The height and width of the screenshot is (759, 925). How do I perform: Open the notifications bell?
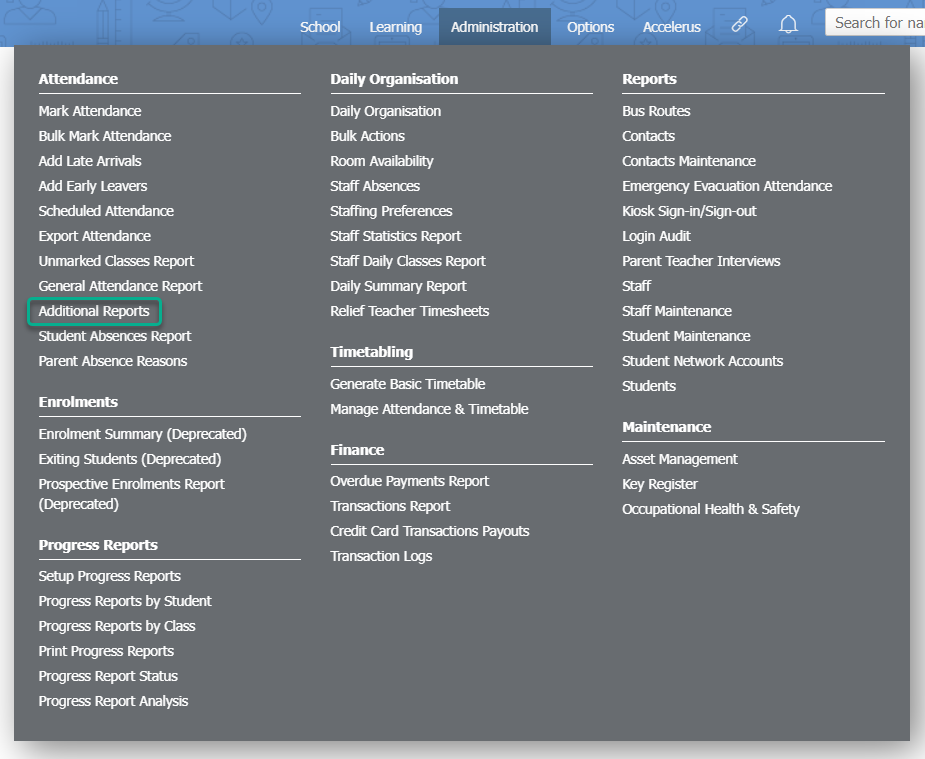[789, 25]
